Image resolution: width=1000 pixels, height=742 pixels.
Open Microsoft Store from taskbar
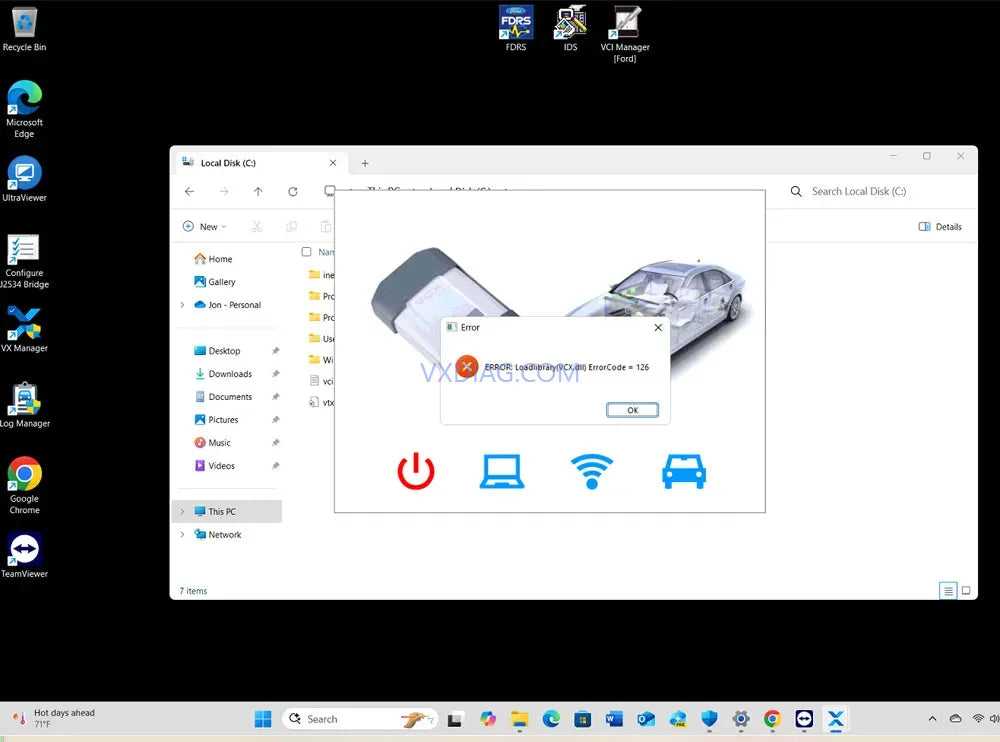point(582,720)
